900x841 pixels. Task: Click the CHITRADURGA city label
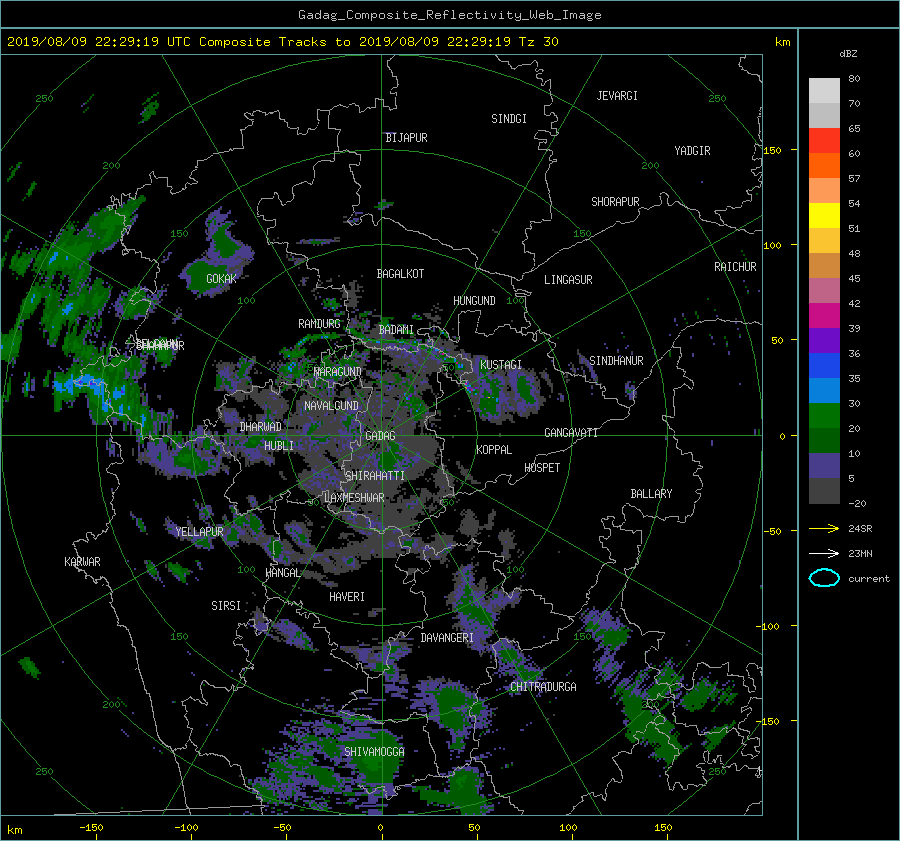pos(543,687)
